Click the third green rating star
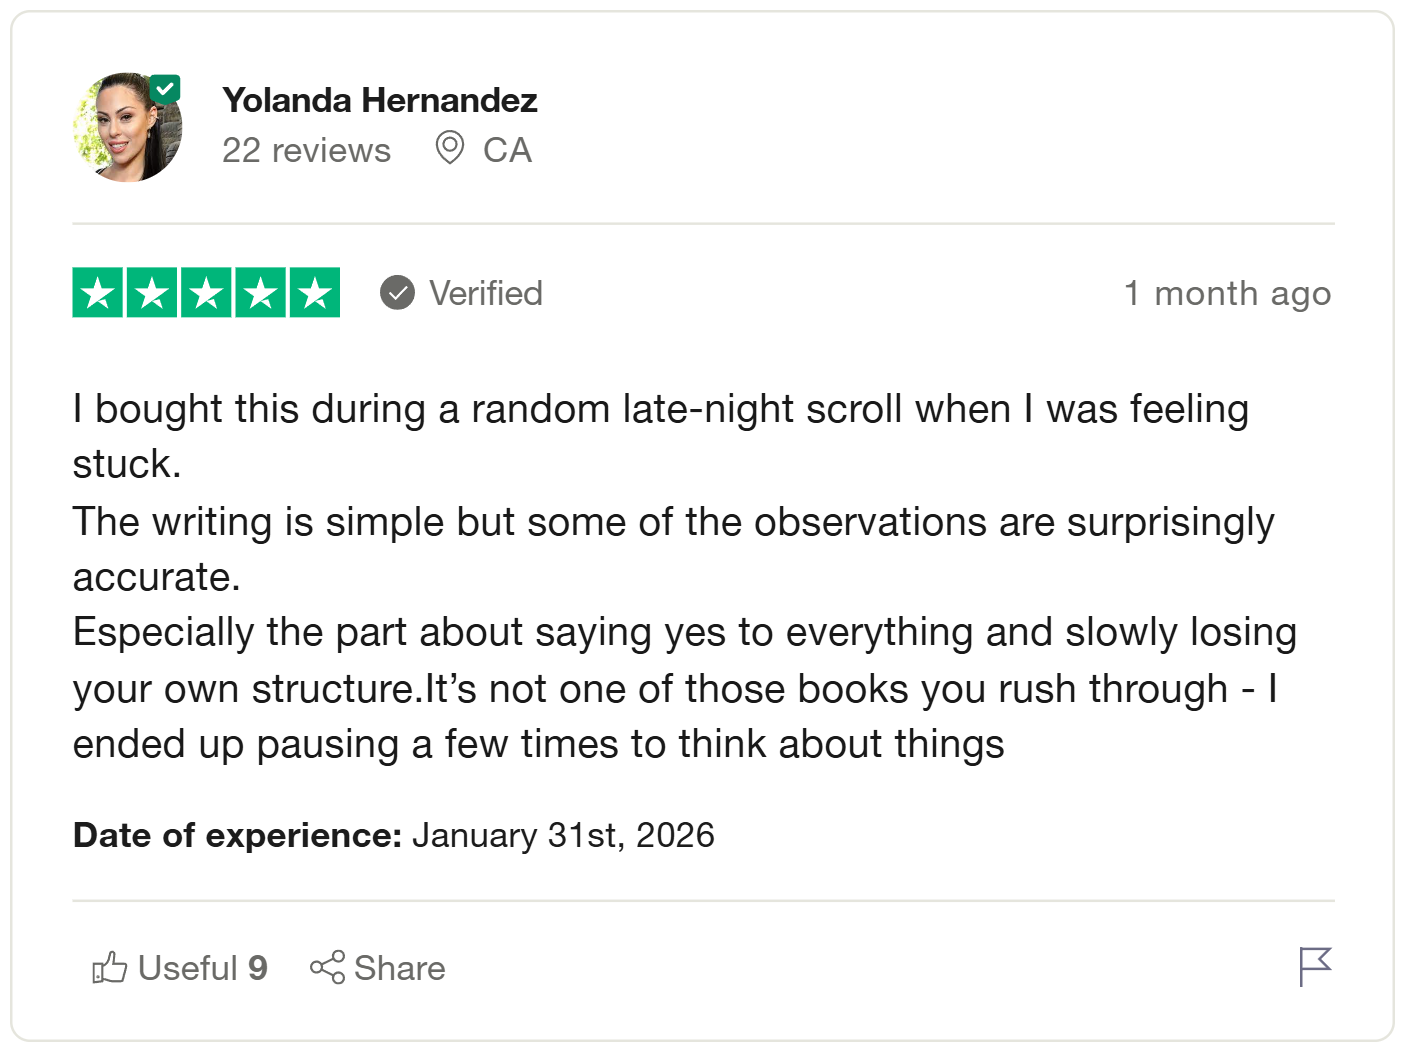1405x1052 pixels. click(x=206, y=293)
